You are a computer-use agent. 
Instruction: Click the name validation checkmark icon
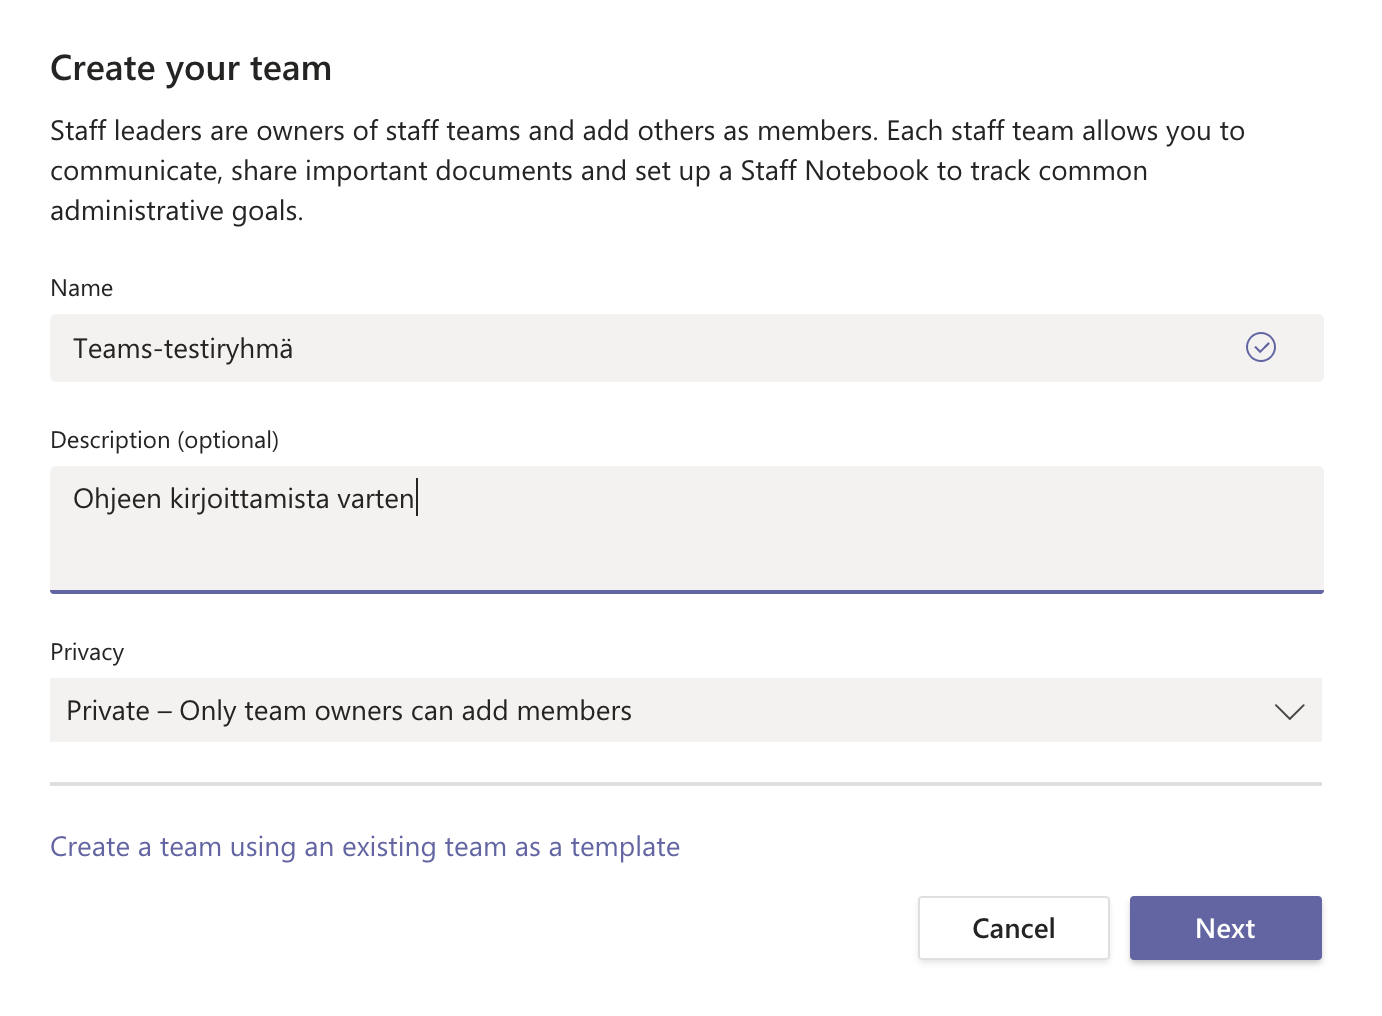click(1260, 347)
